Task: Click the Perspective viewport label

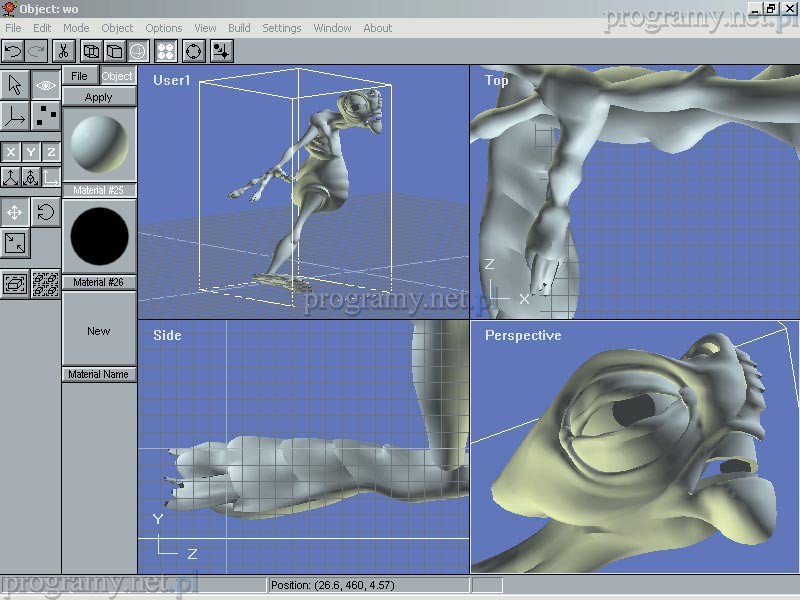Action: [x=523, y=336]
